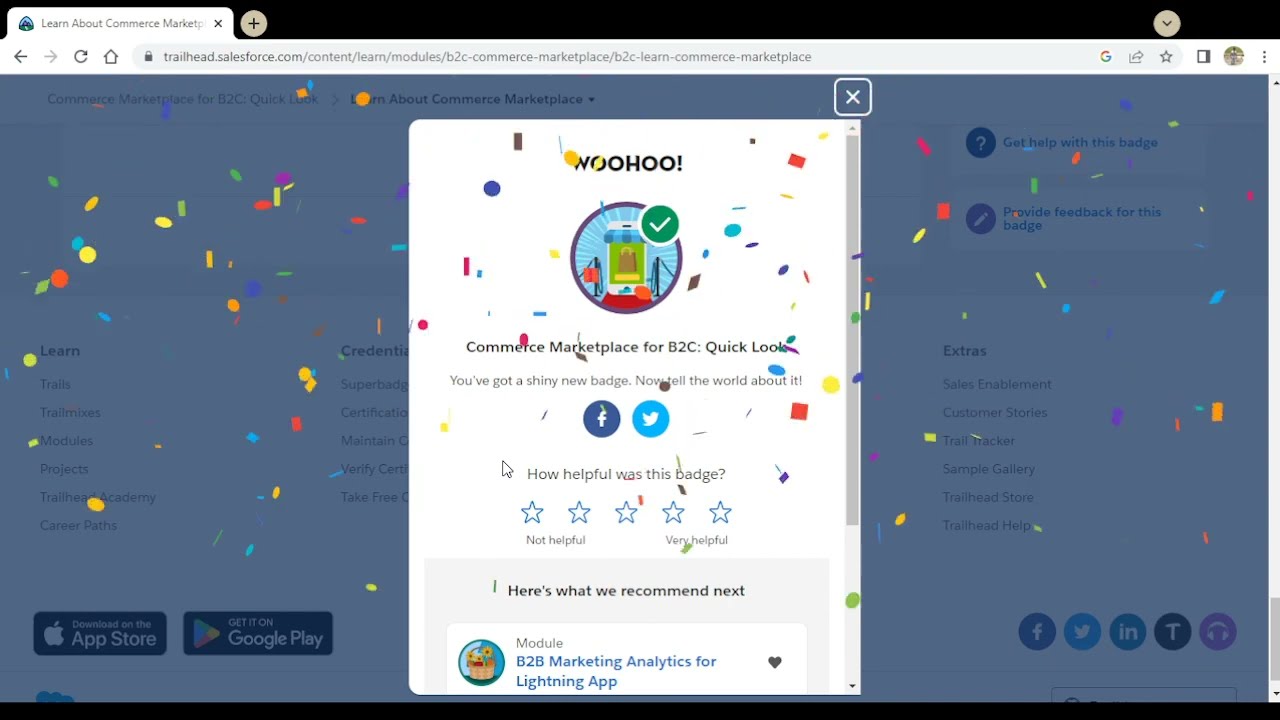Open the tab search dropdown

click(1166, 23)
